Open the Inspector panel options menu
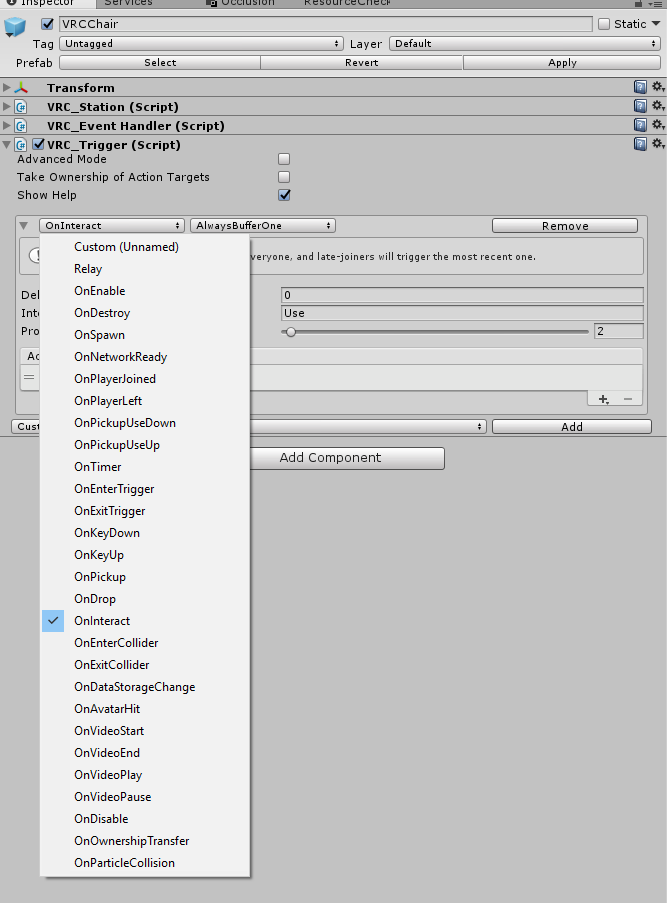The height and width of the screenshot is (903, 667). [657, 3]
